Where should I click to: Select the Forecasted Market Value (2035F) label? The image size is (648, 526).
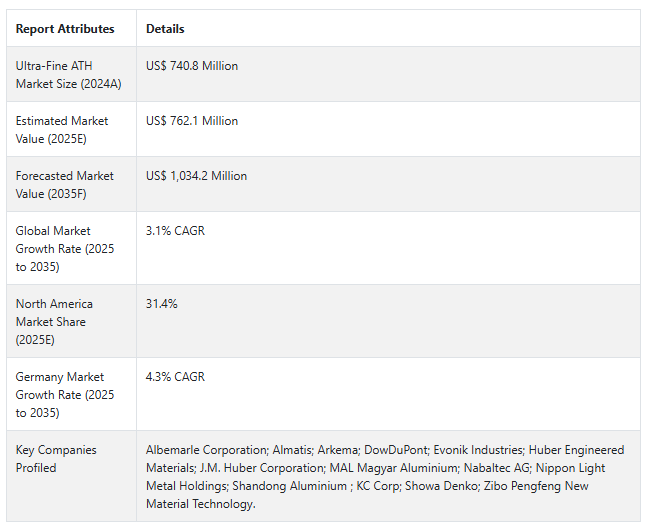click(64, 185)
